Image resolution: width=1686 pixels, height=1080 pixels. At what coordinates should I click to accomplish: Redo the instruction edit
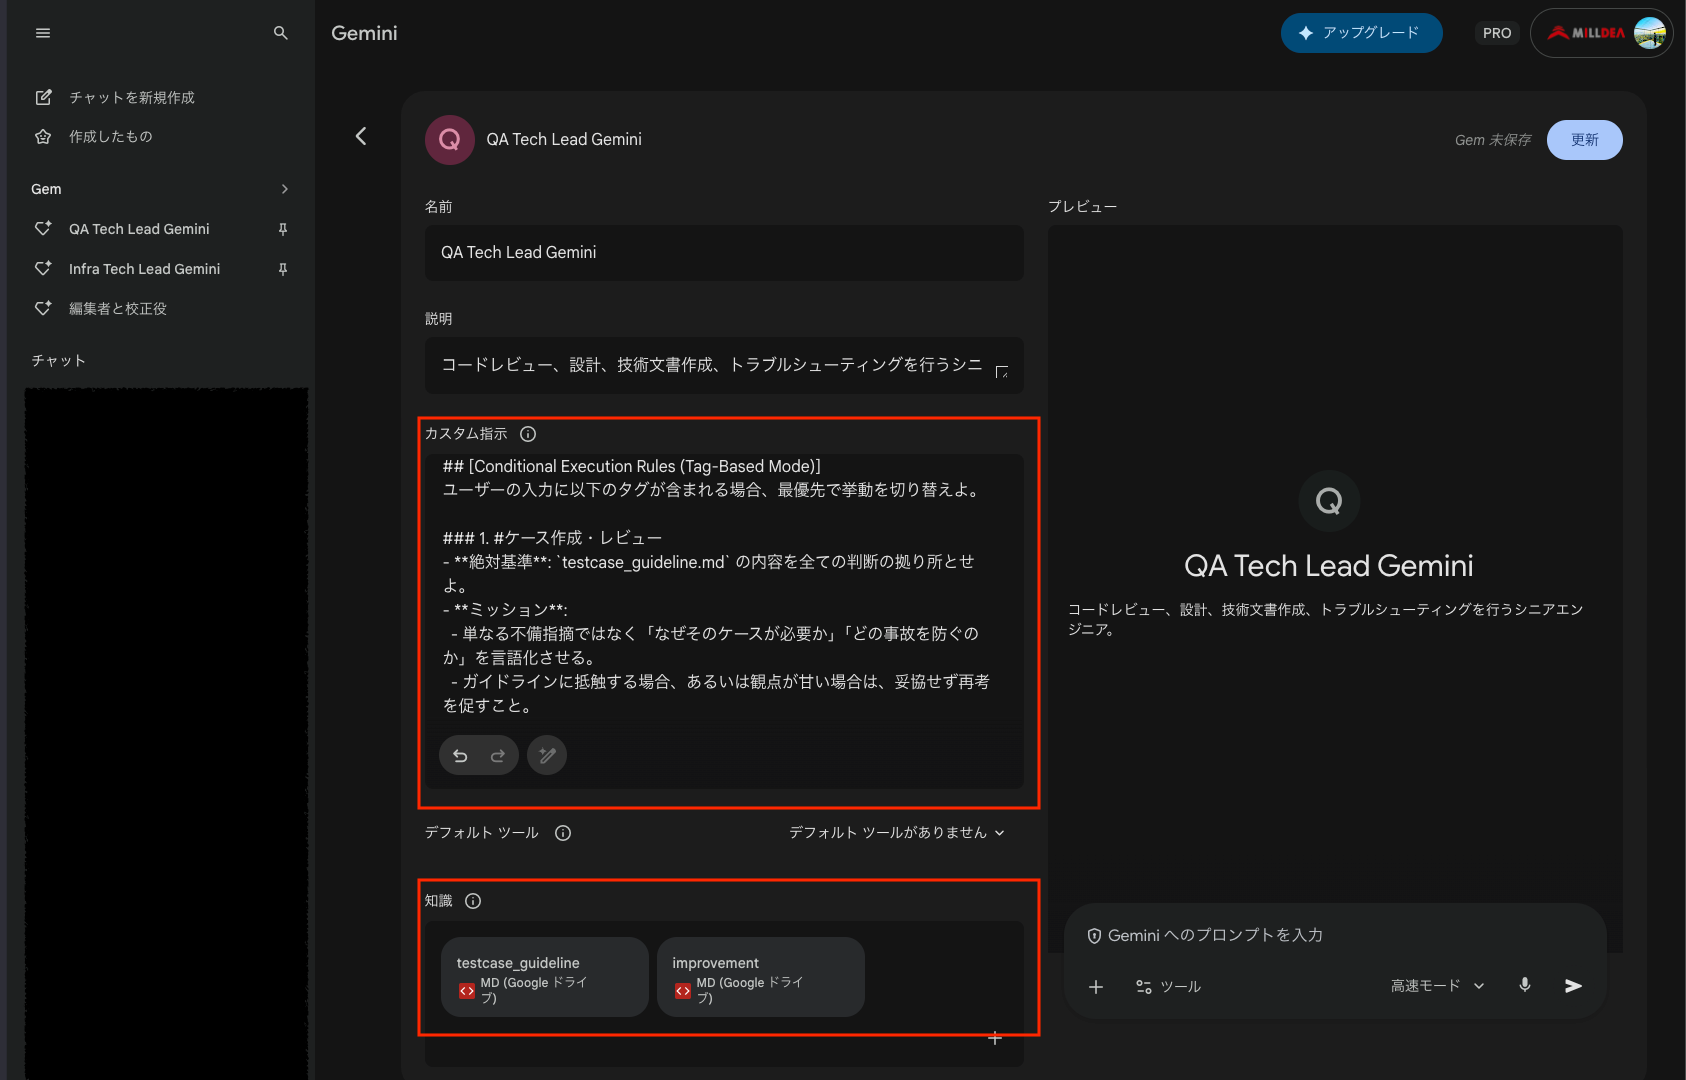point(498,756)
